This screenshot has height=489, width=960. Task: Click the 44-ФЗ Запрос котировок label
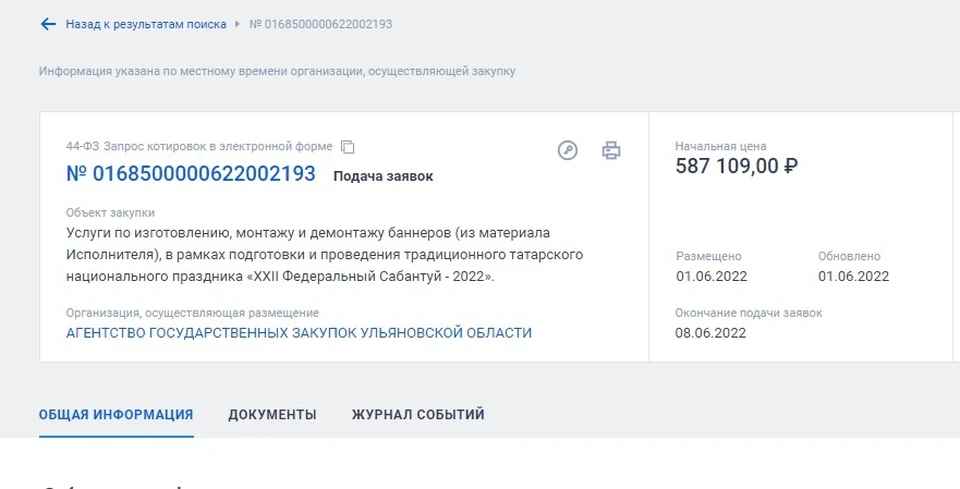(199, 147)
